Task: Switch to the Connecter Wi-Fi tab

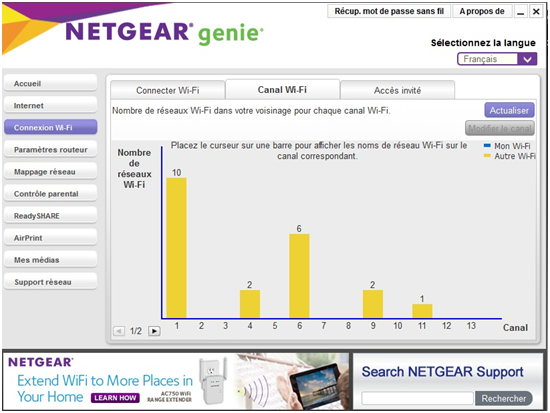Action: click(x=168, y=90)
